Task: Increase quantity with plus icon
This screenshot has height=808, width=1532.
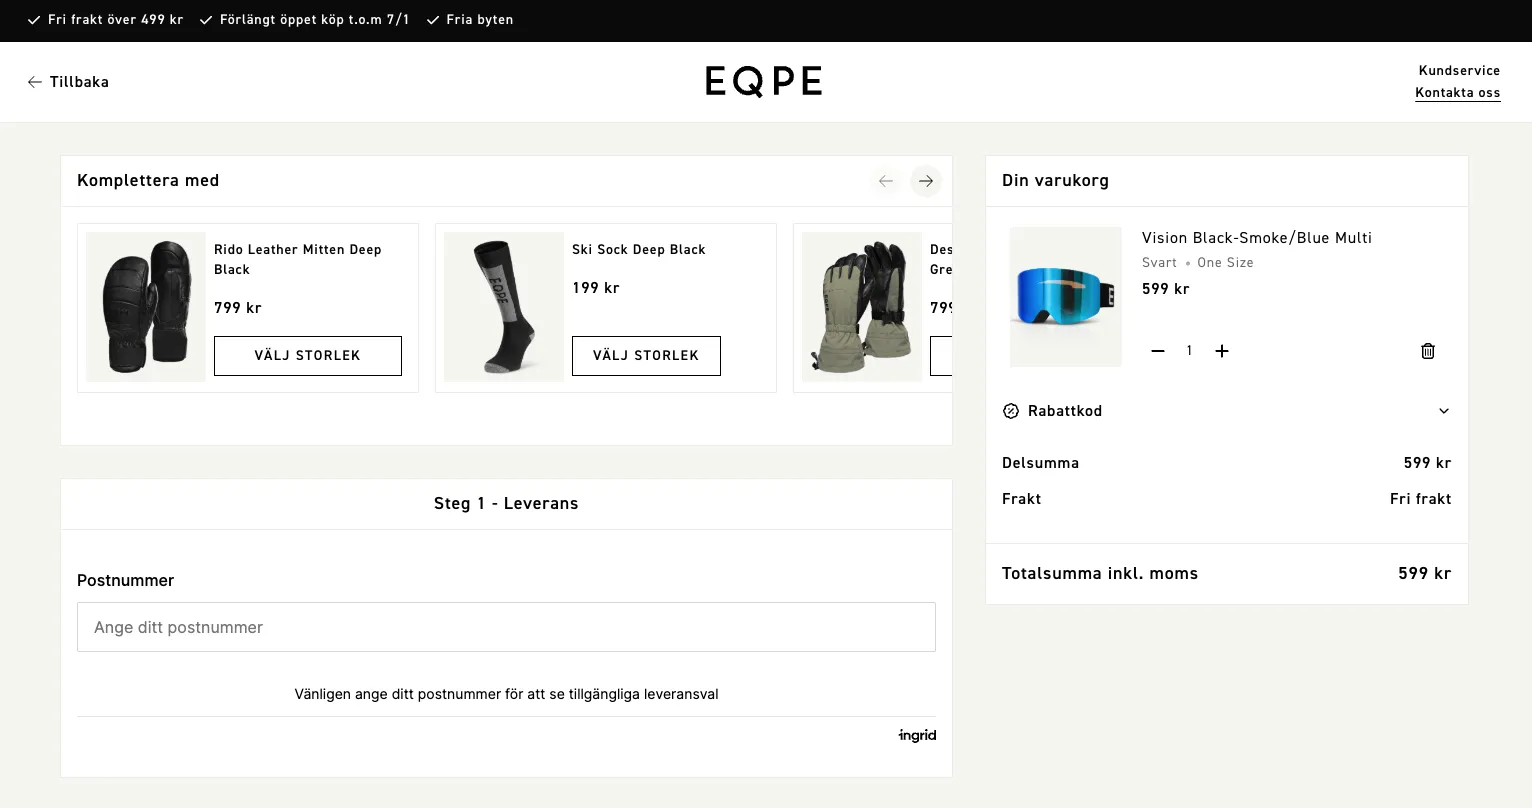Action: 1221,351
